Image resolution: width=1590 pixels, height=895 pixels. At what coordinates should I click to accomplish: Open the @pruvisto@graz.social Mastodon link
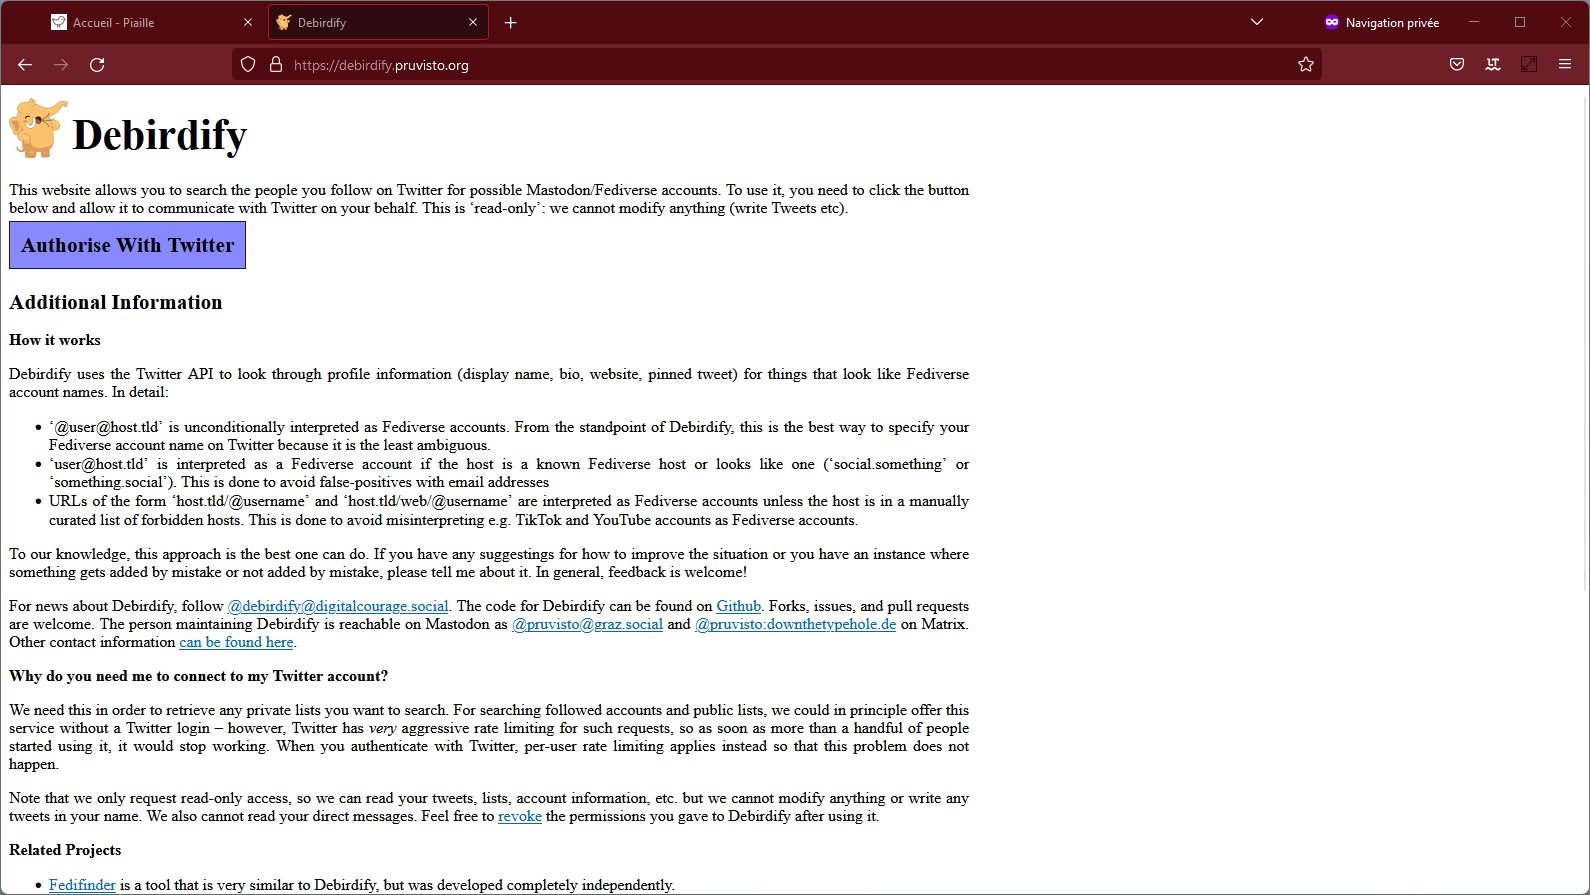pos(587,624)
